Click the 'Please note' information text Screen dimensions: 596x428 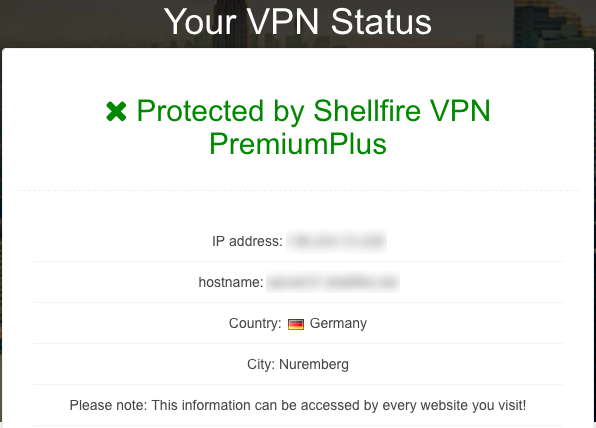pos(298,406)
